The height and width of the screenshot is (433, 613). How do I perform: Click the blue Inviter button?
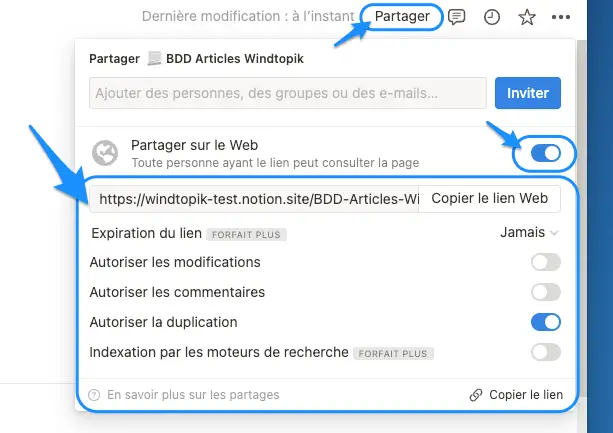(x=528, y=93)
